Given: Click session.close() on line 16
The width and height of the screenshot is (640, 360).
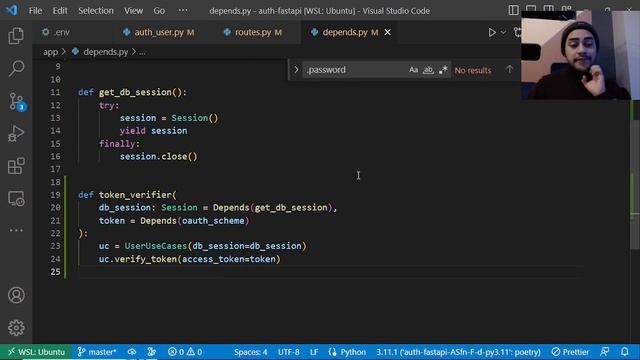Looking at the screenshot, I should pos(159,157).
